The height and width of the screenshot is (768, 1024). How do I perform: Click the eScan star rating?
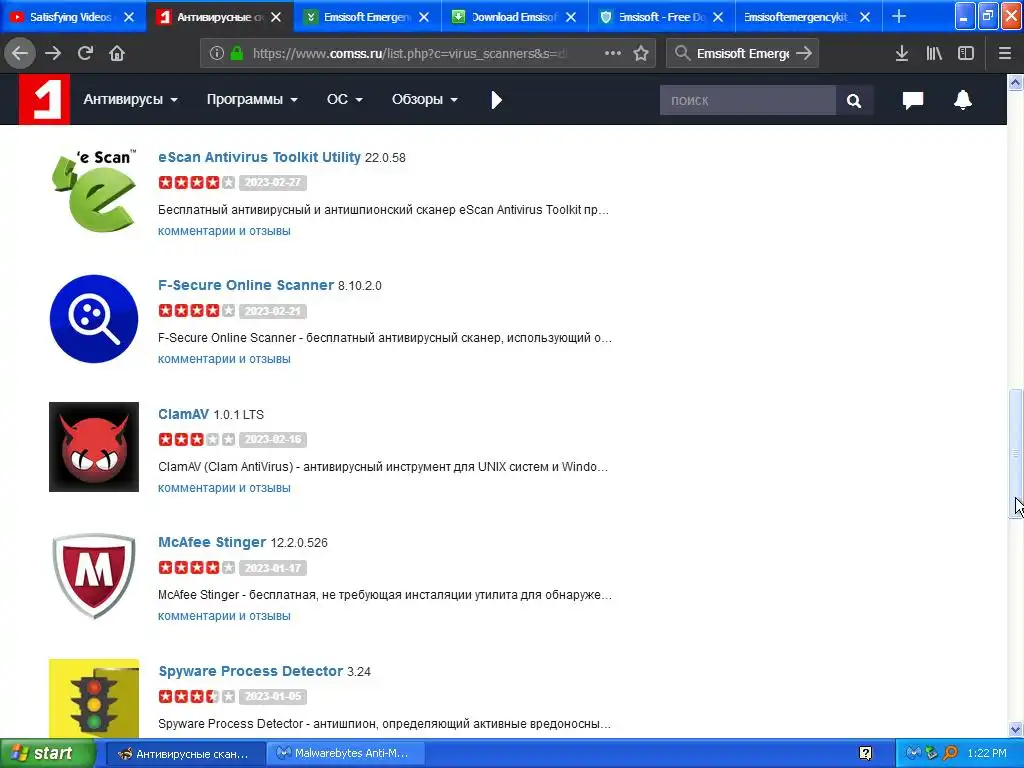tap(197, 182)
